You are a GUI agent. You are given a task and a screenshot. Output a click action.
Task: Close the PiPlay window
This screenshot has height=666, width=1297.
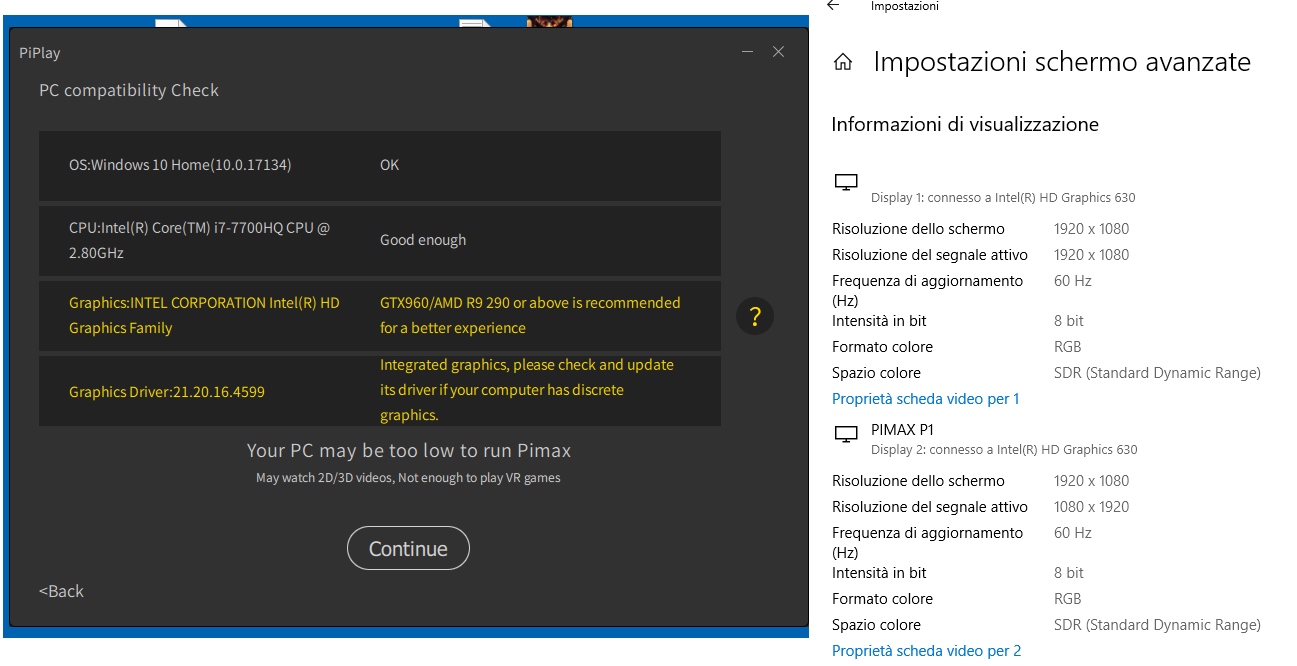[778, 52]
